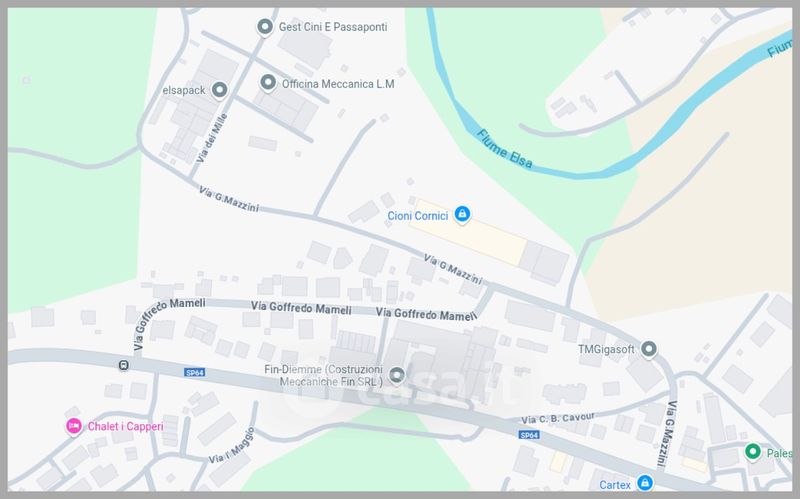Open the Officina Meccanica L.M marker
This screenshot has height=499, width=800.
[x=268, y=83]
